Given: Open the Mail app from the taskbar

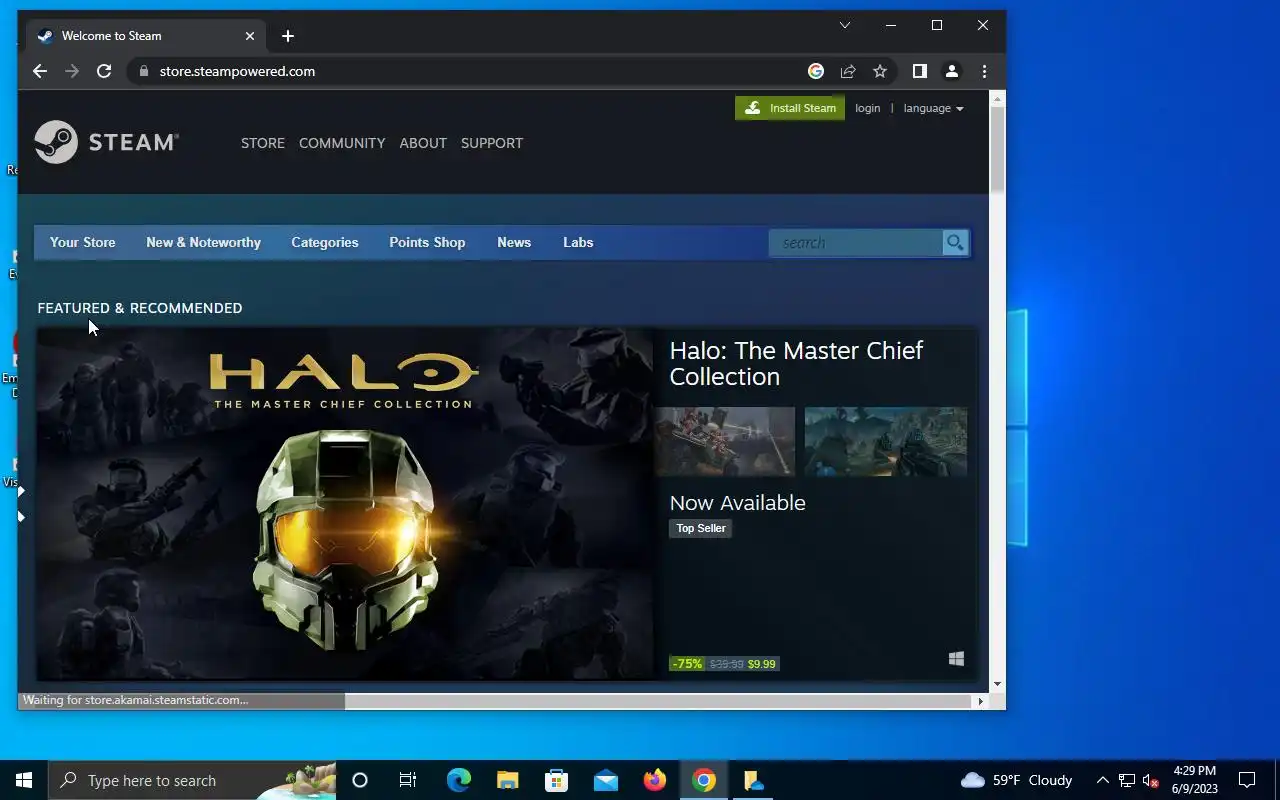Looking at the screenshot, I should tap(606, 780).
